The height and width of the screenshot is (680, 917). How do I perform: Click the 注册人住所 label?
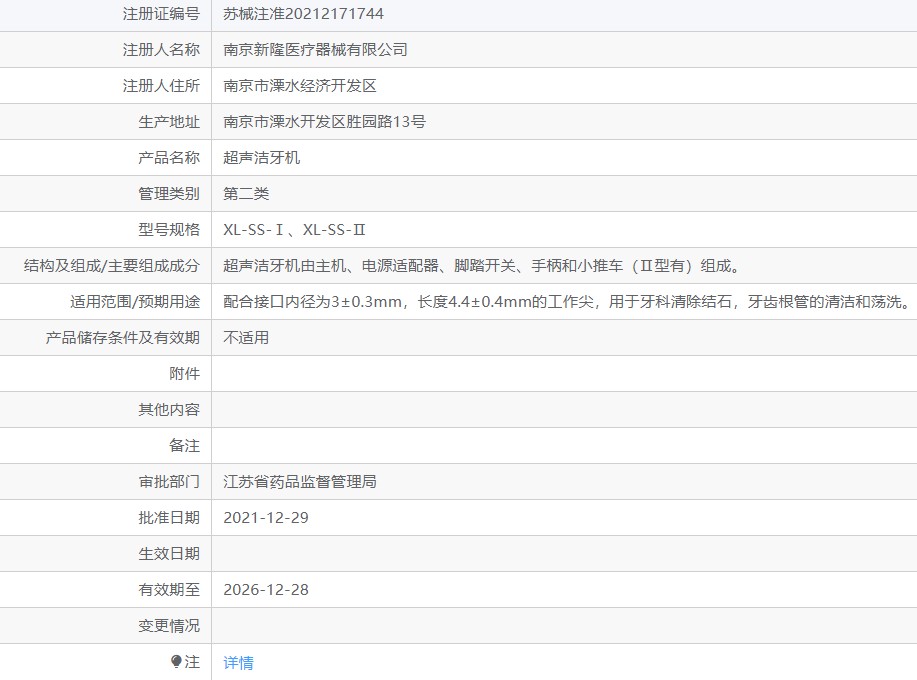[x=161, y=86]
